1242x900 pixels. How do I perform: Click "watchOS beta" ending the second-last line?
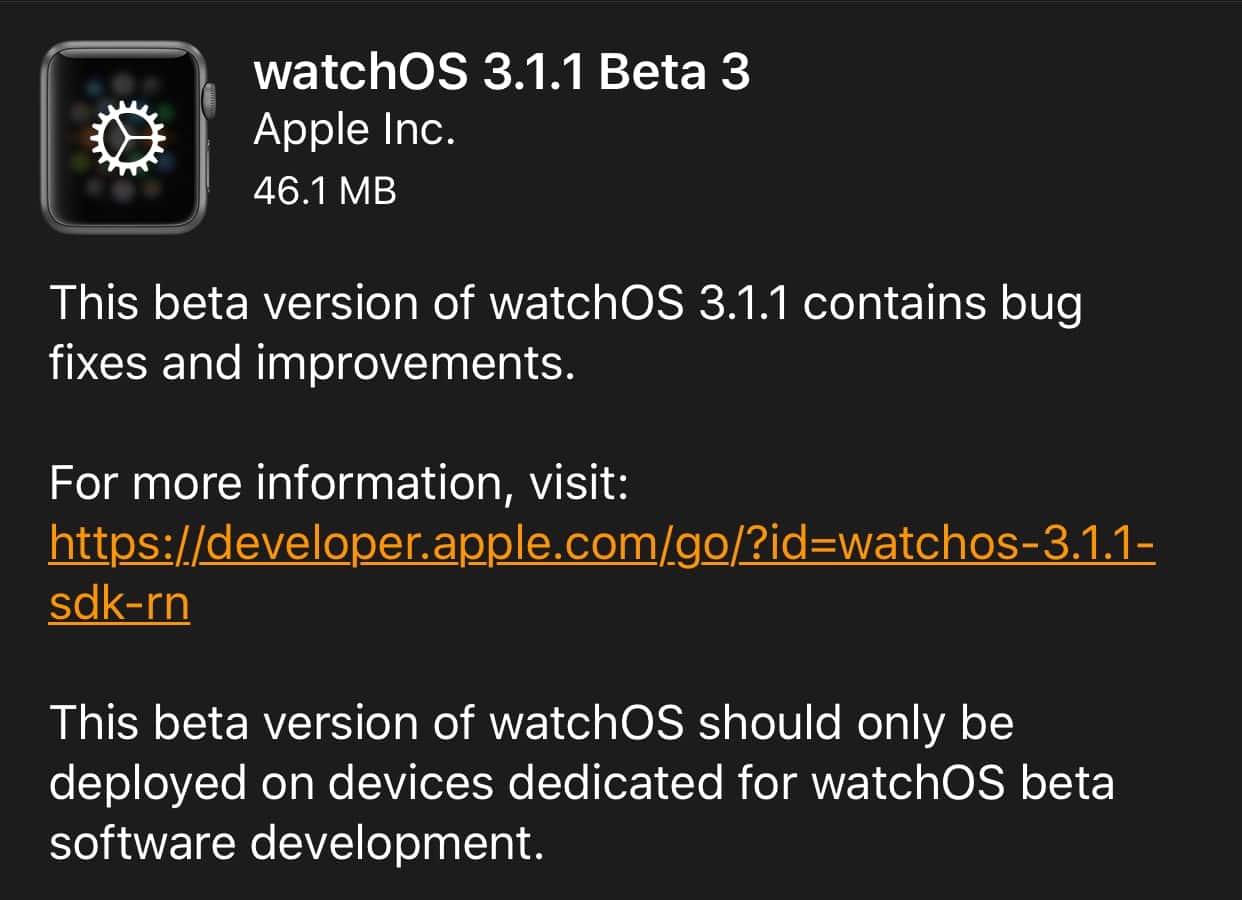tap(962, 784)
